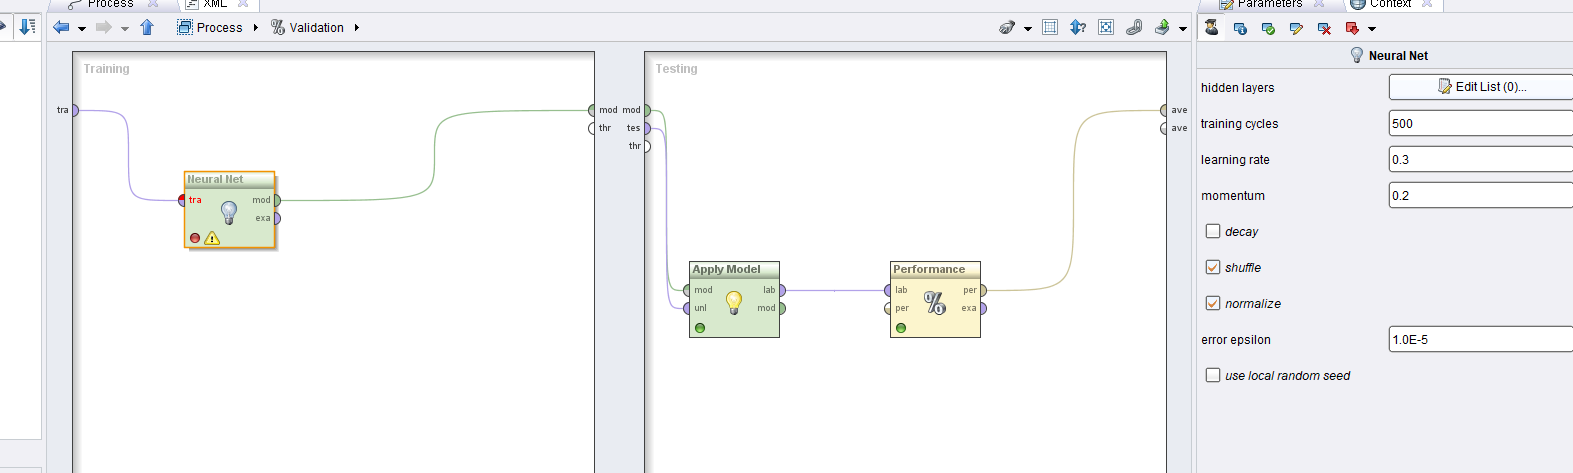Click Neural Net's red tra input port
Viewport: 1573px width, 473px height.
[182, 200]
